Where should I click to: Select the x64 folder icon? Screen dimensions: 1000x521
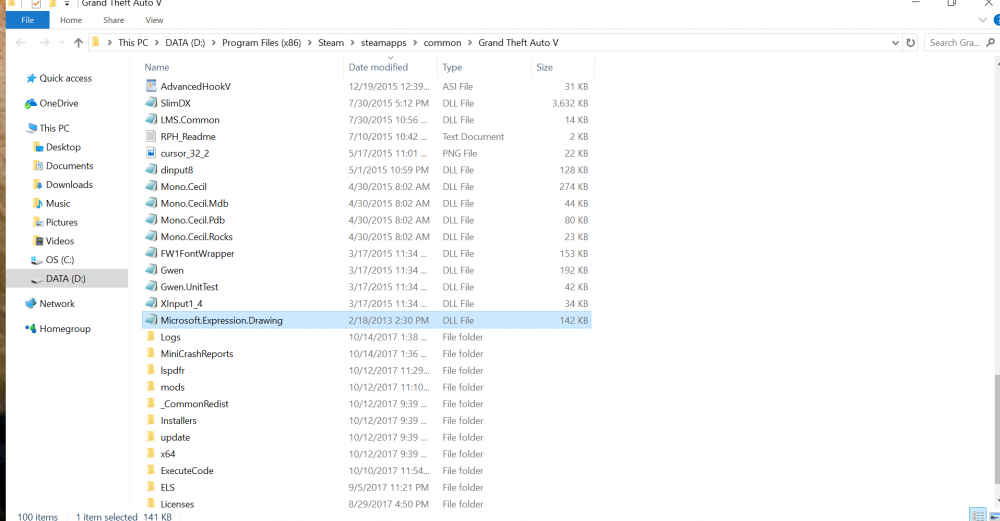pos(151,453)
